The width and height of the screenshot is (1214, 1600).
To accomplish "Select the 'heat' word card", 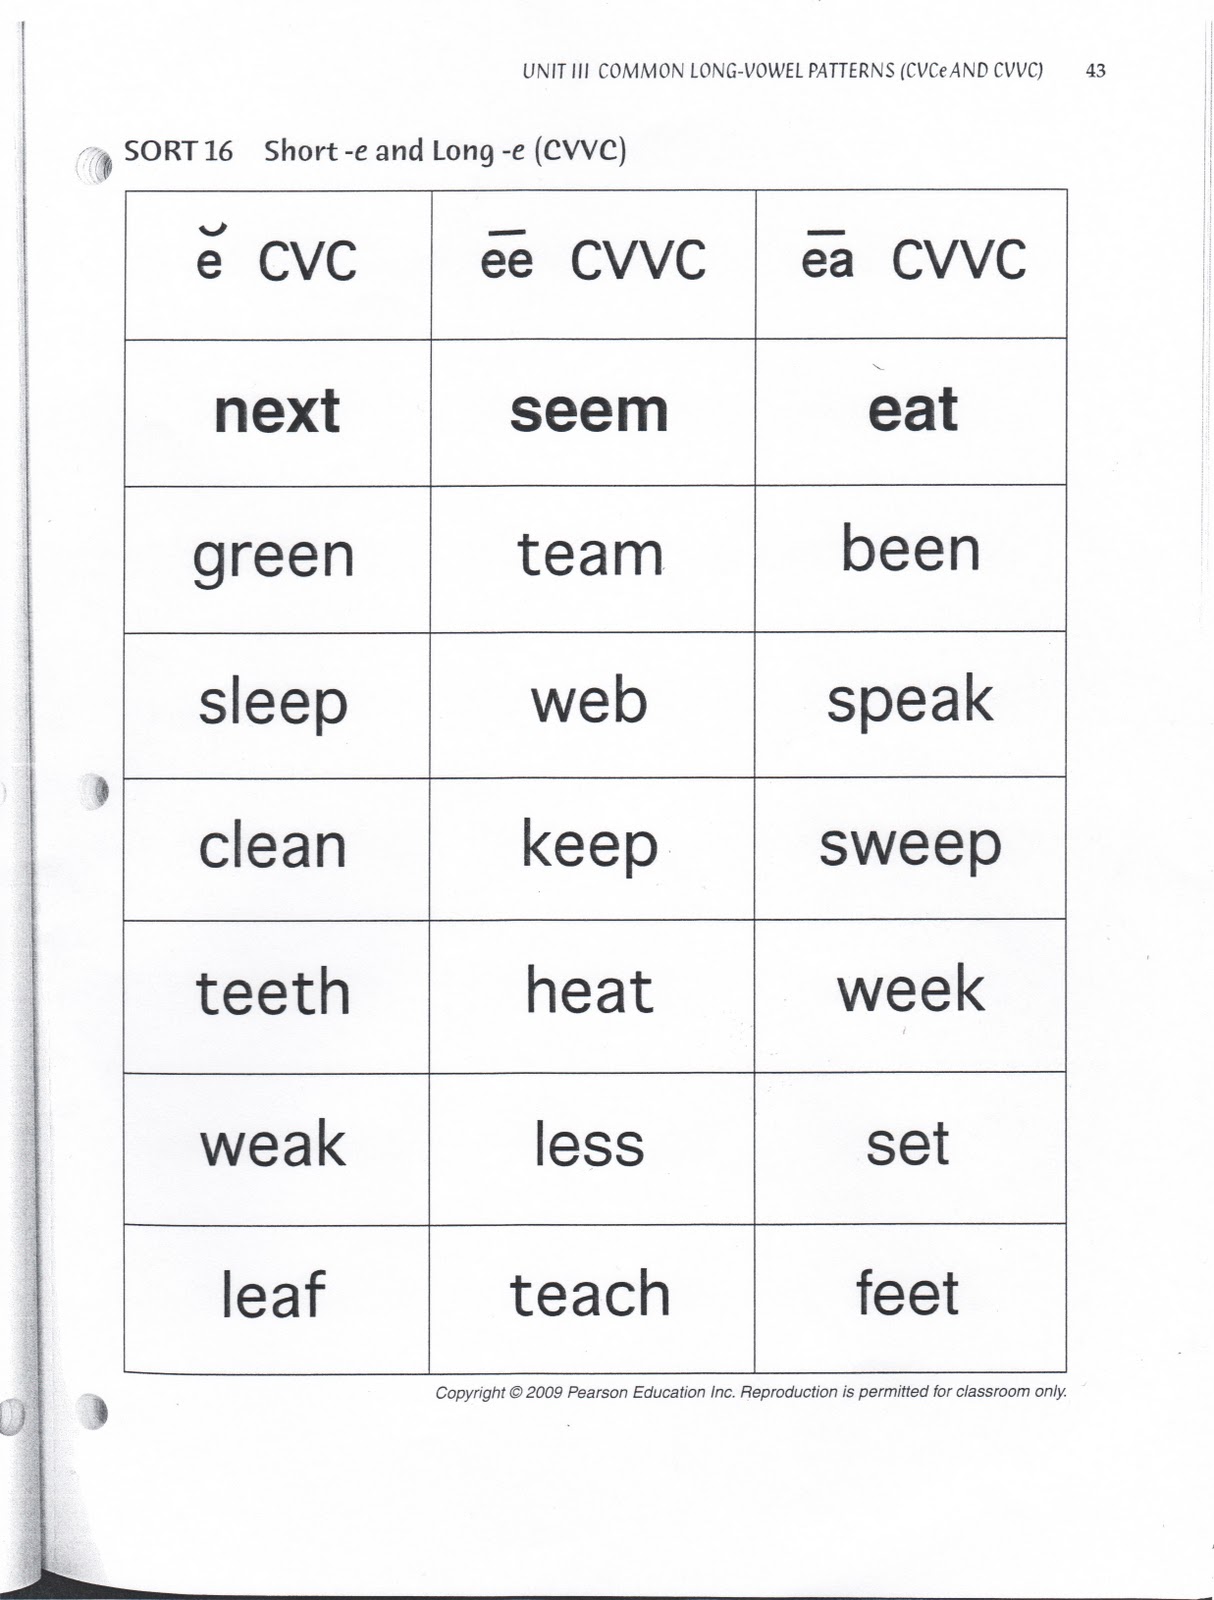I will (x=592, y=997).
